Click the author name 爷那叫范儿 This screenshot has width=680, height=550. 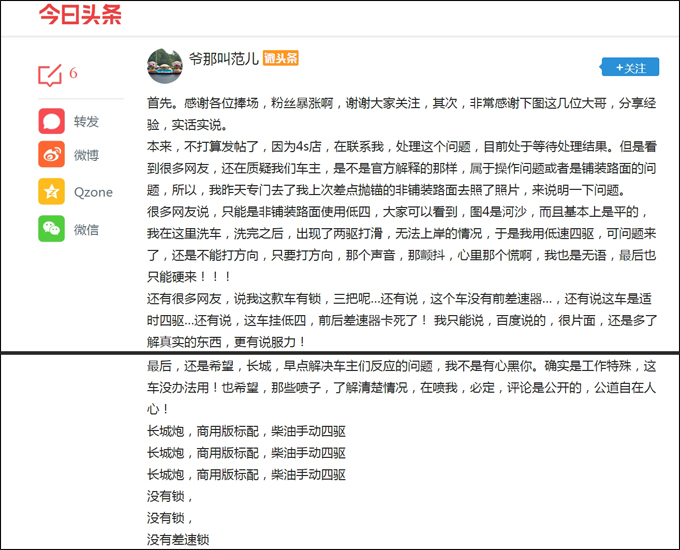pyautogui.click(x=224, y=59)
